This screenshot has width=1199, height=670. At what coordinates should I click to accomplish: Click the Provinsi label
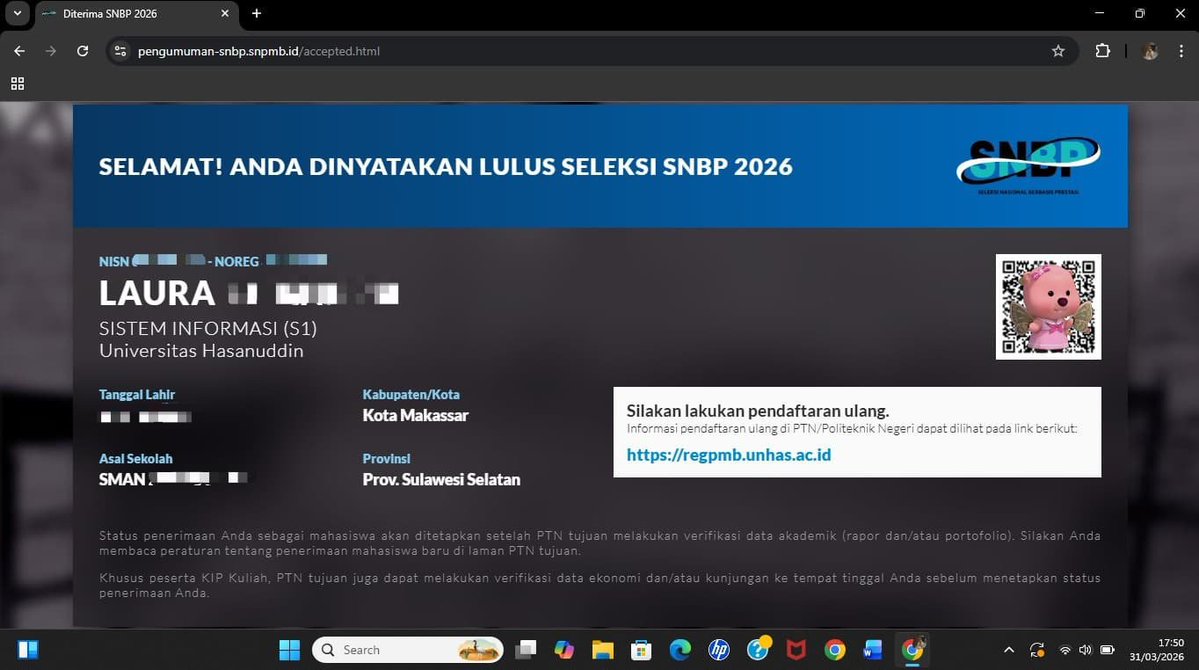(x=386, y=459)
